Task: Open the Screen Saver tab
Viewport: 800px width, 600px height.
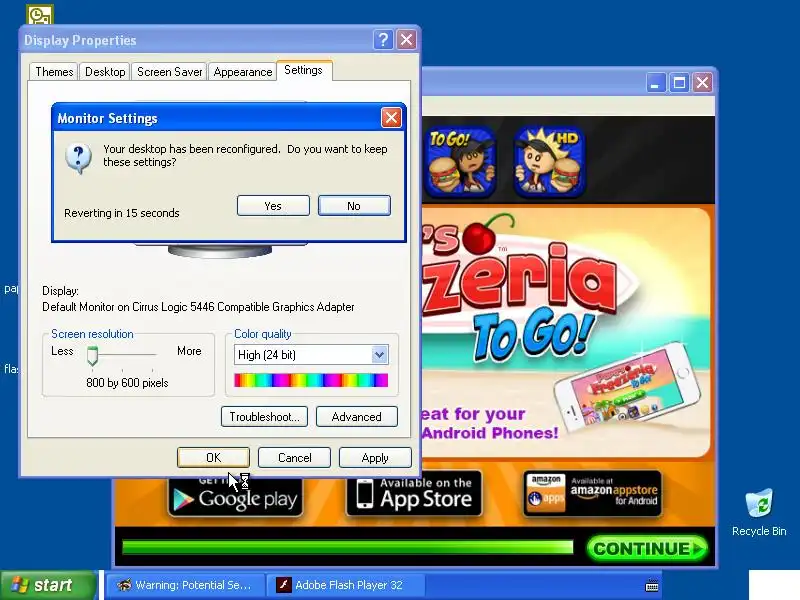Action: pyautogui.click(x=169, y=72)
